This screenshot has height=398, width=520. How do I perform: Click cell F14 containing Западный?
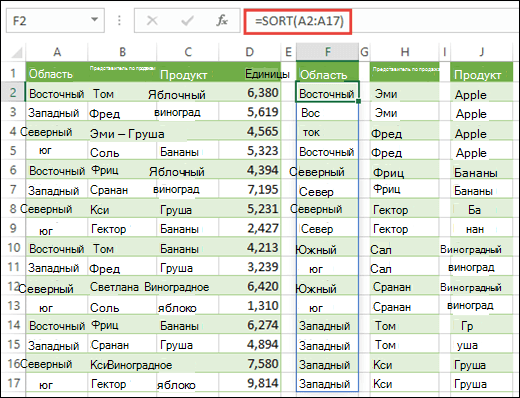(x=328, y=324)
